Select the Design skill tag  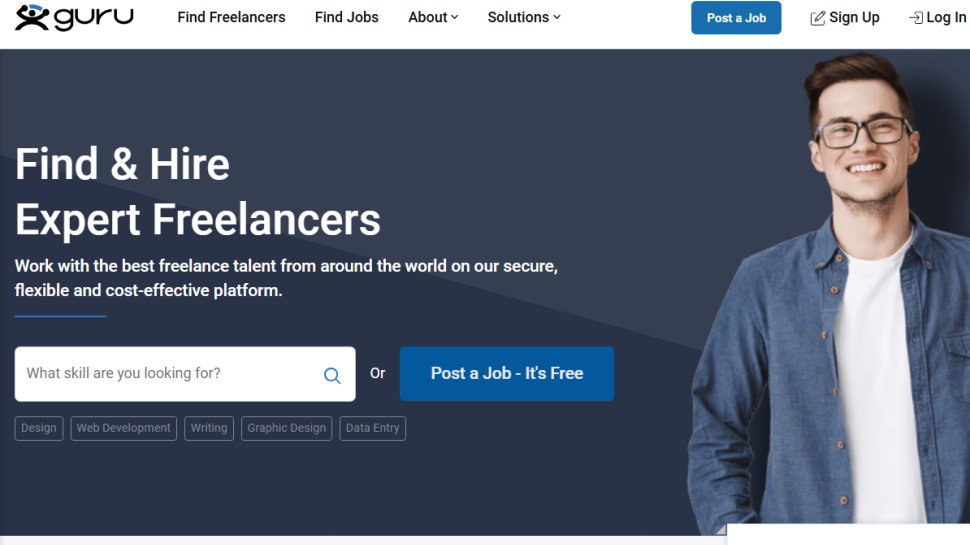39,428
